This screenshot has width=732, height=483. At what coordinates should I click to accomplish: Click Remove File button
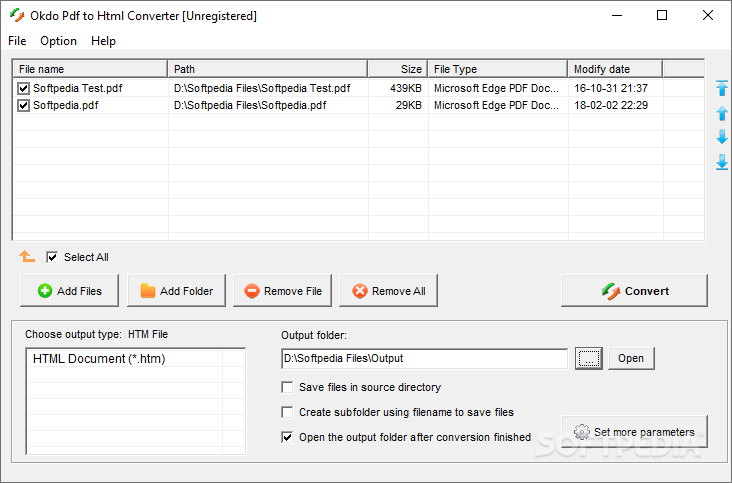[282, 291]
